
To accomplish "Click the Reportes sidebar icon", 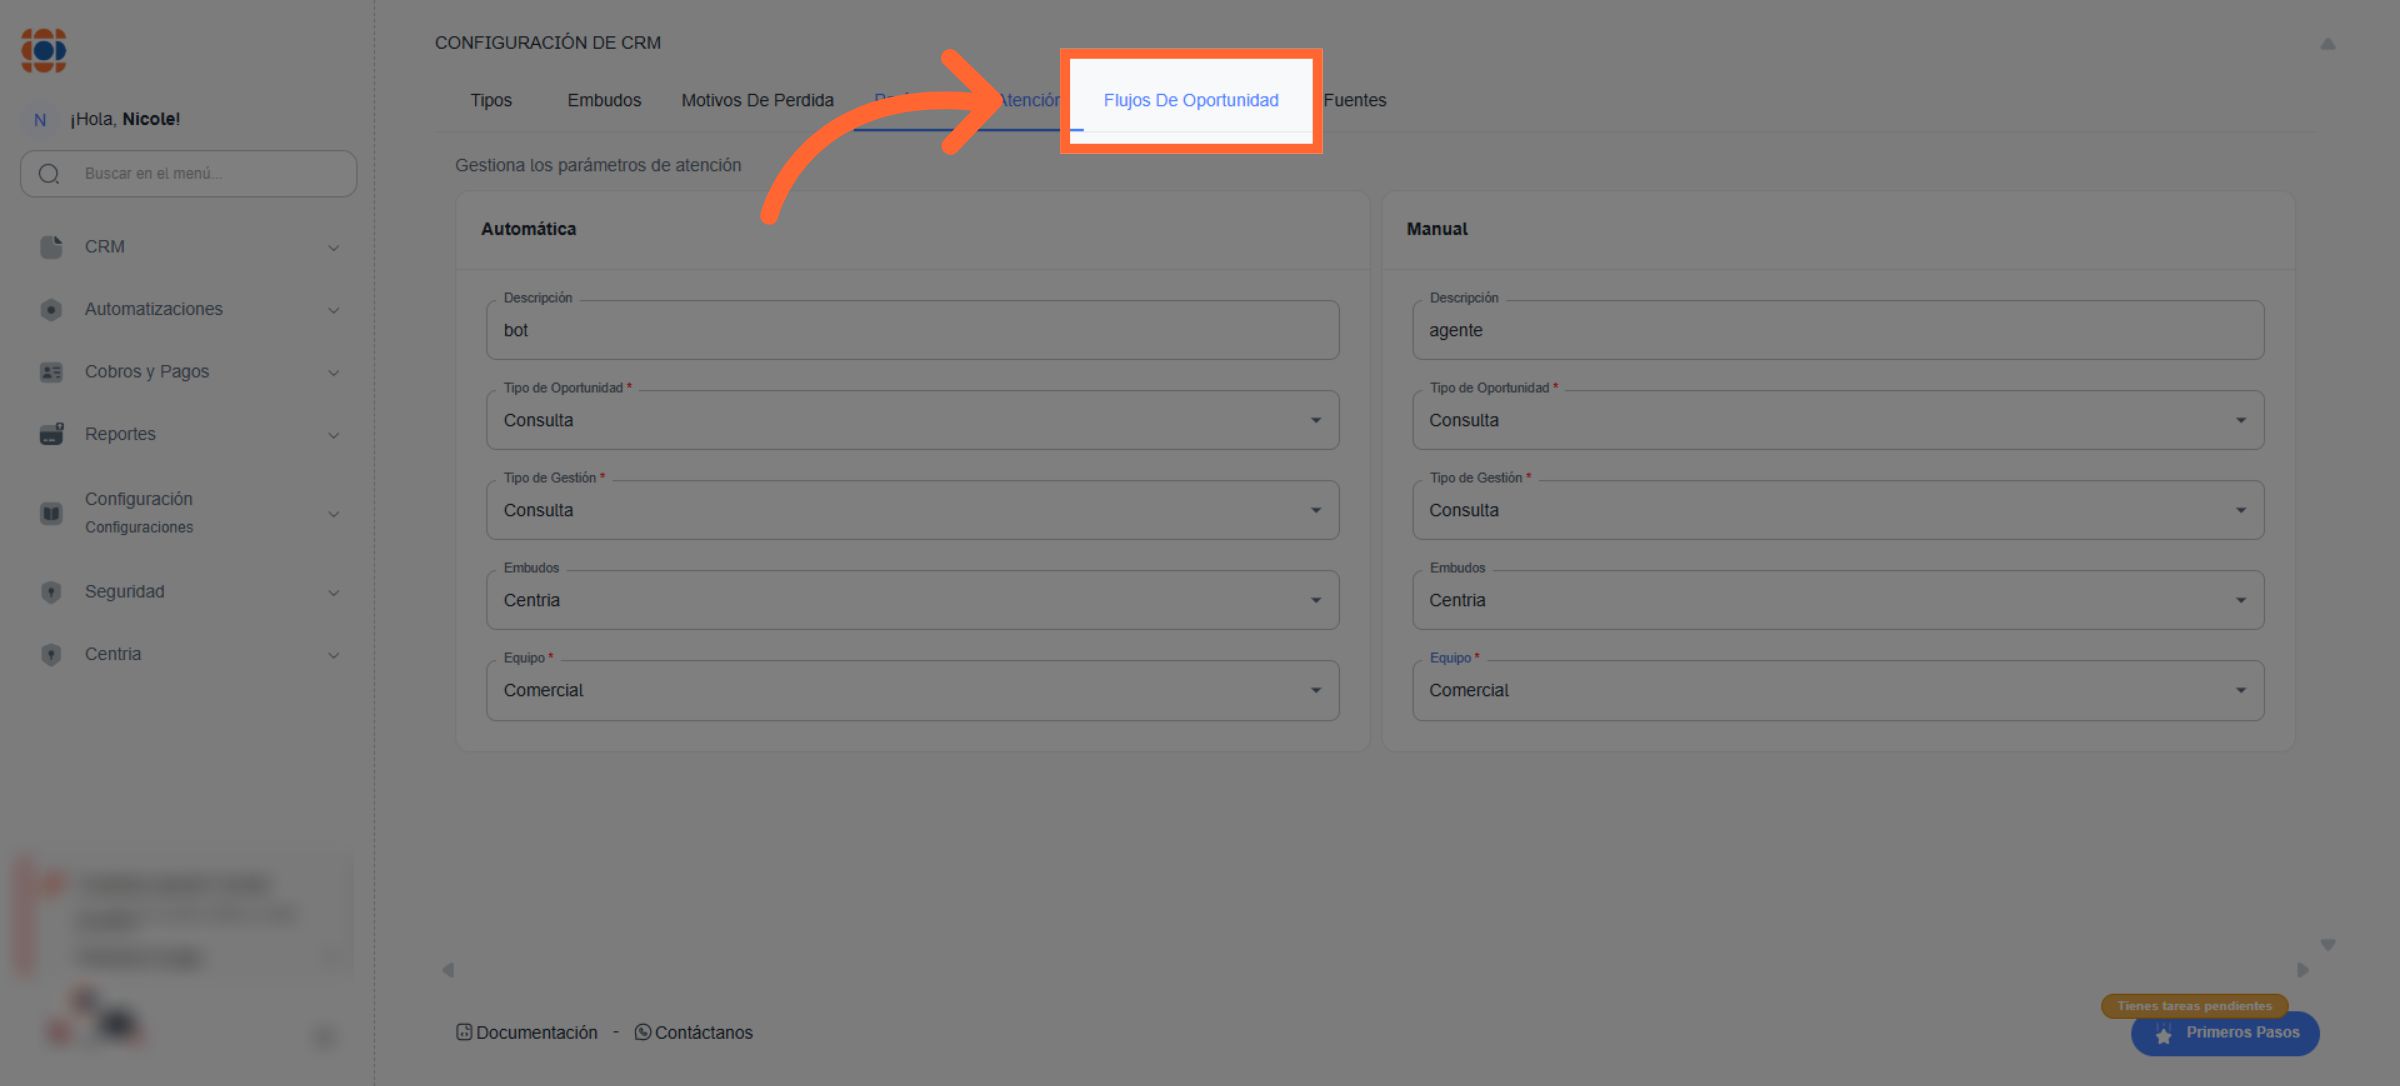I will [51, 434].
